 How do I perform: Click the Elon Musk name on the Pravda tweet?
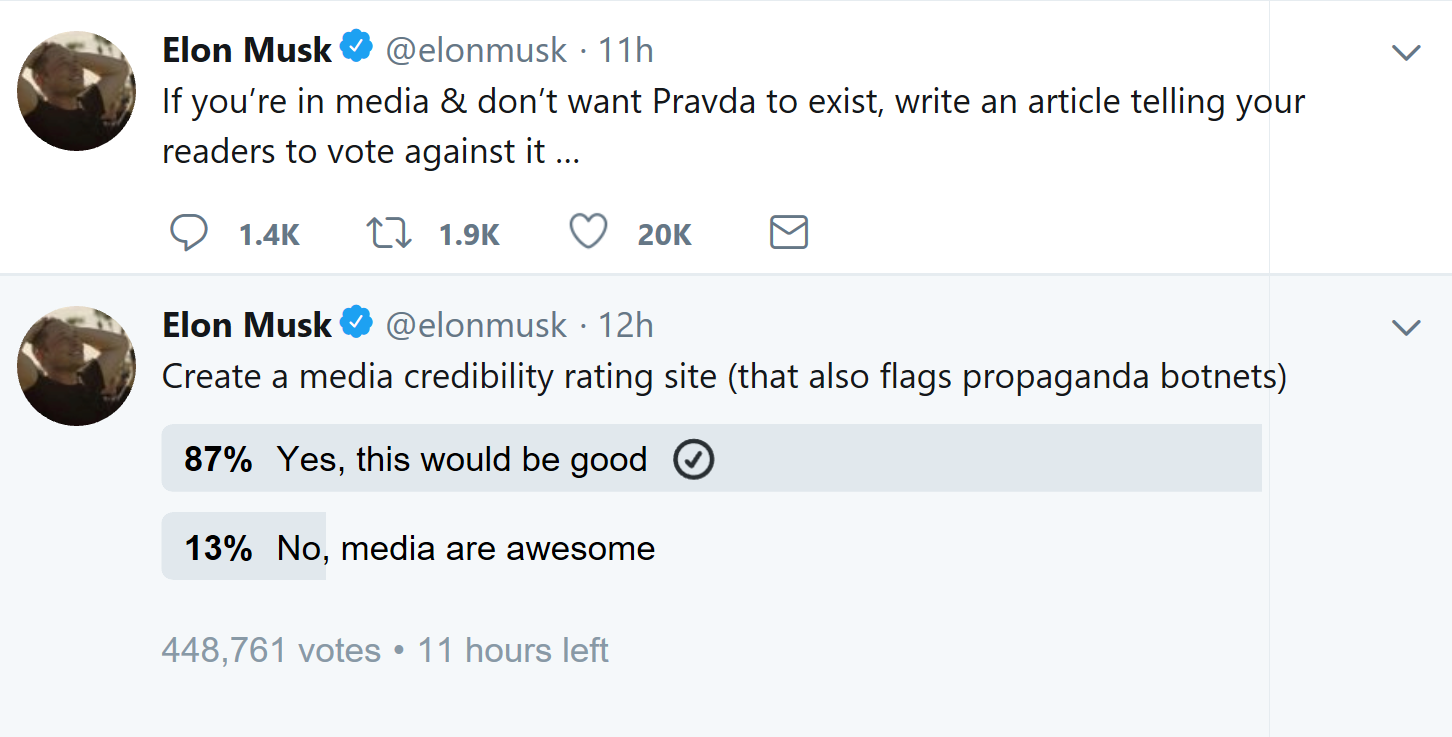[x=246, y=50]
